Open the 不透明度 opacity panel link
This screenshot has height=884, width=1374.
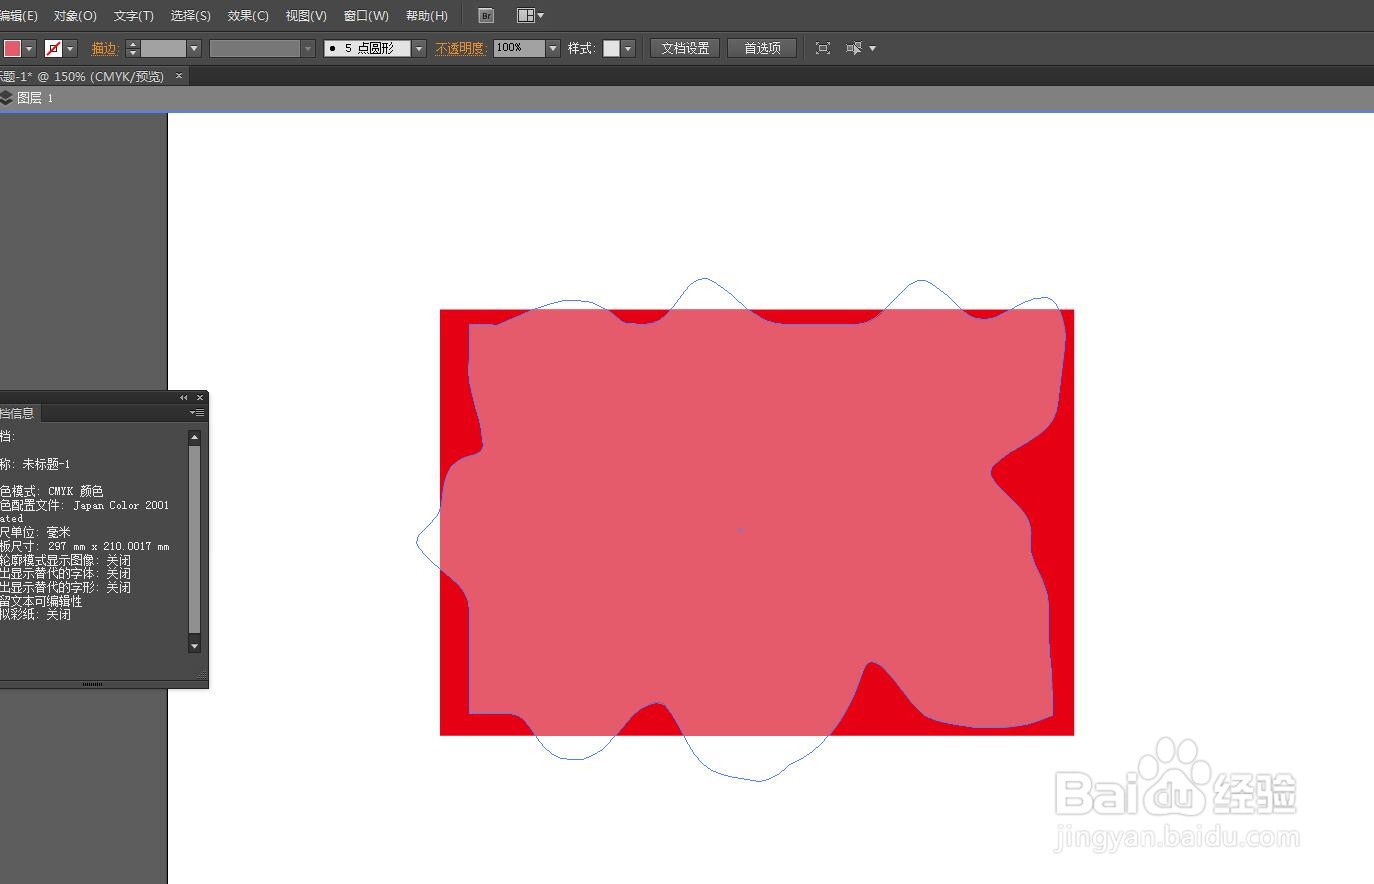(460, 48)
